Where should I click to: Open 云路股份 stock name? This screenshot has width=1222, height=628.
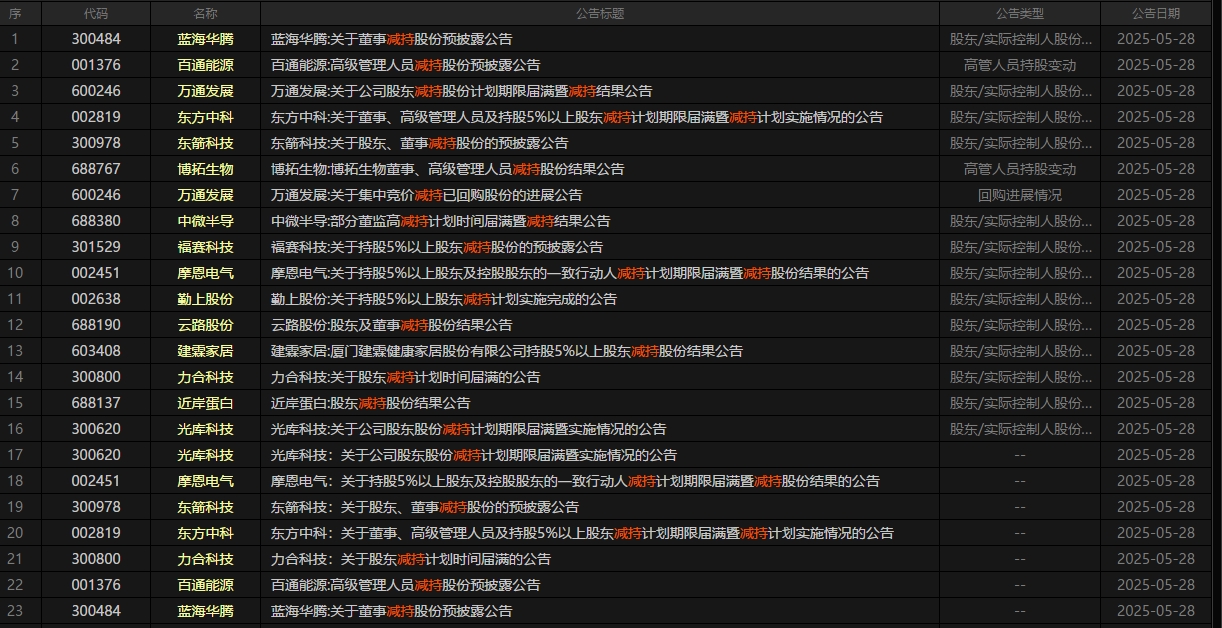[205, 325]
